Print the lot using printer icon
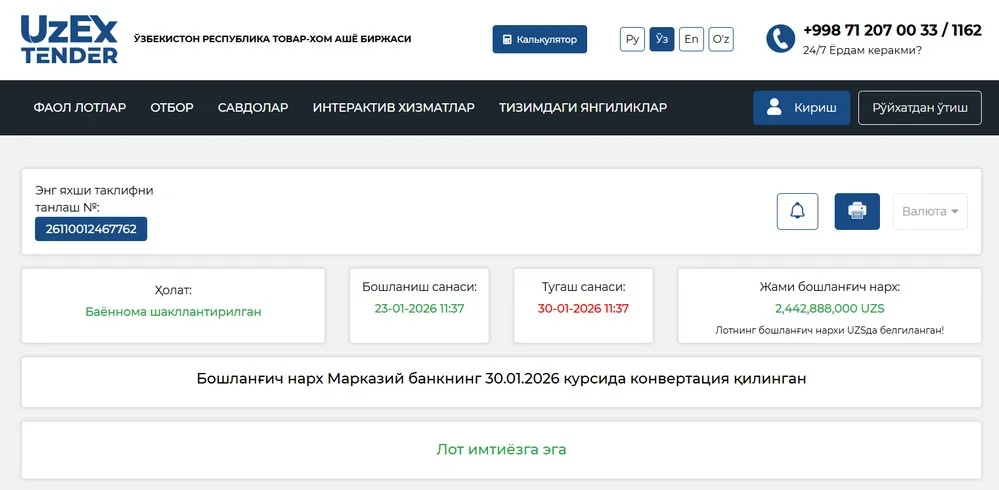Image resolution: width=999 pixels, height=490 pixels. 857,211
